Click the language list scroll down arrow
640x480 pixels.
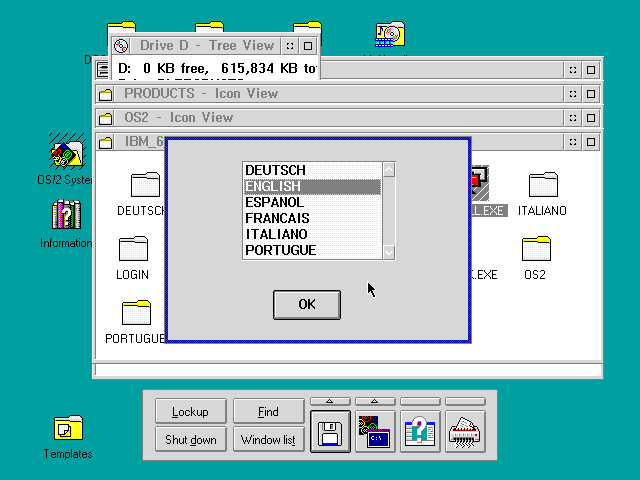coord(389,252)
